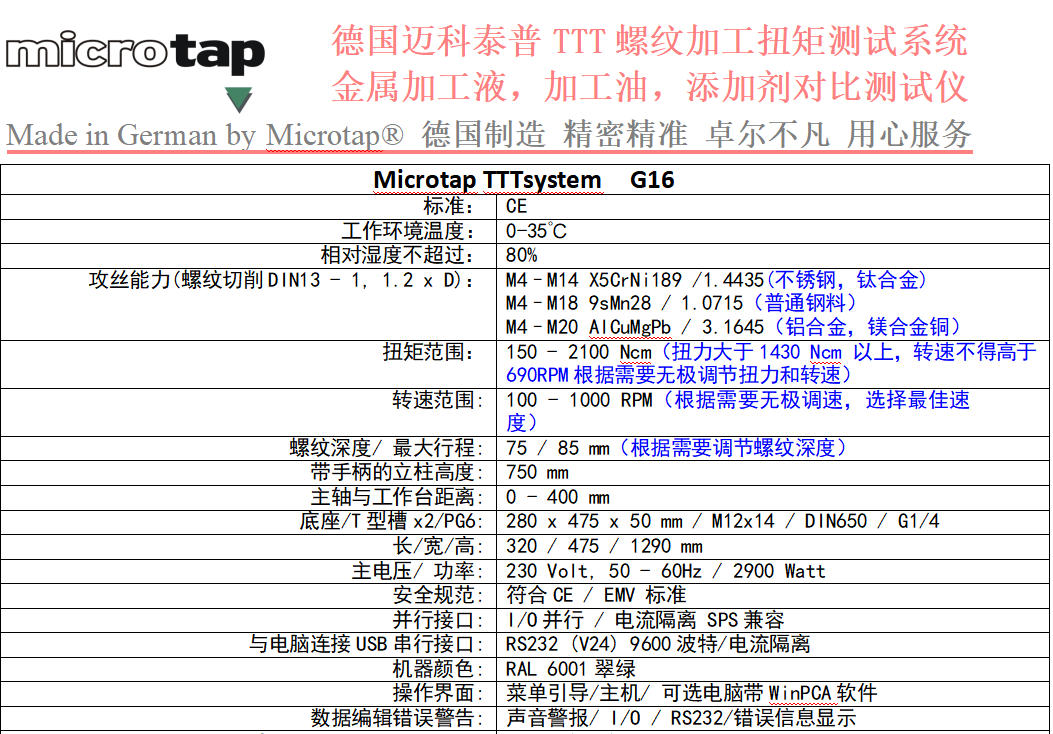
Task: Click the 带手柄的立柱高度 label
Action: 397,473
